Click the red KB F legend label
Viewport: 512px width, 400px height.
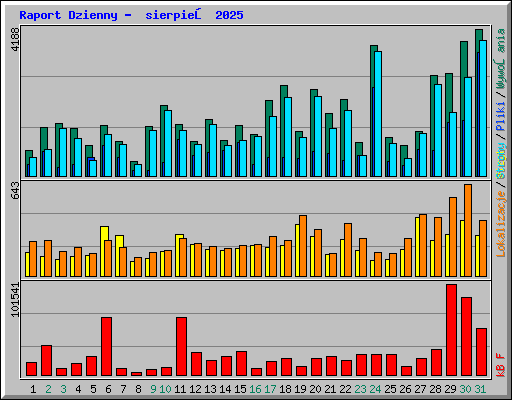tap(501, 365)
